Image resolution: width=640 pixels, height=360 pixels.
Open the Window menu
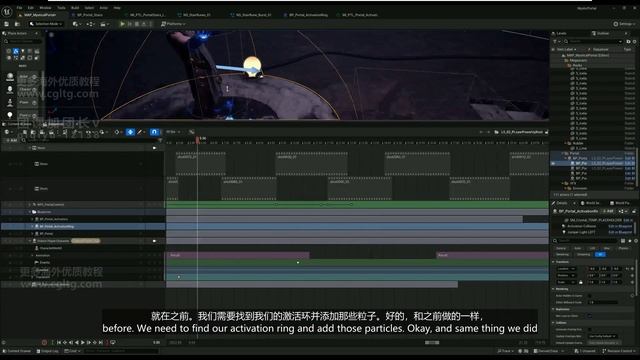click(x=45, y=8)
